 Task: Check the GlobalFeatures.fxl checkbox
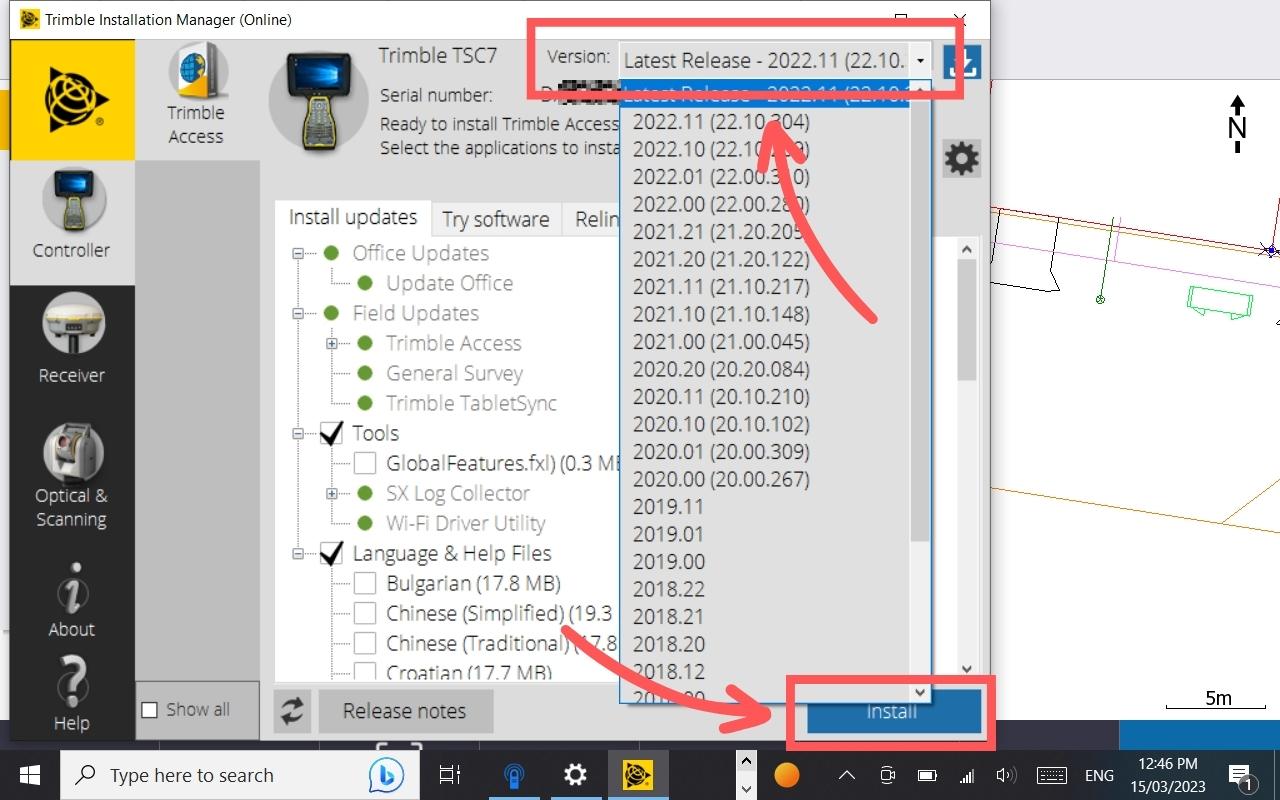coord(365,463)
